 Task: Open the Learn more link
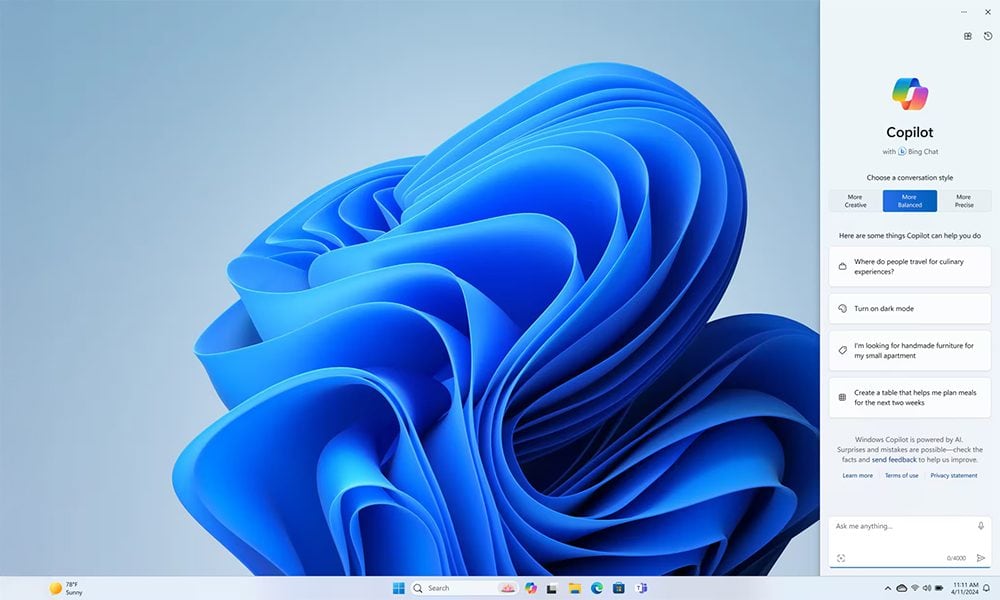point(857,476)
